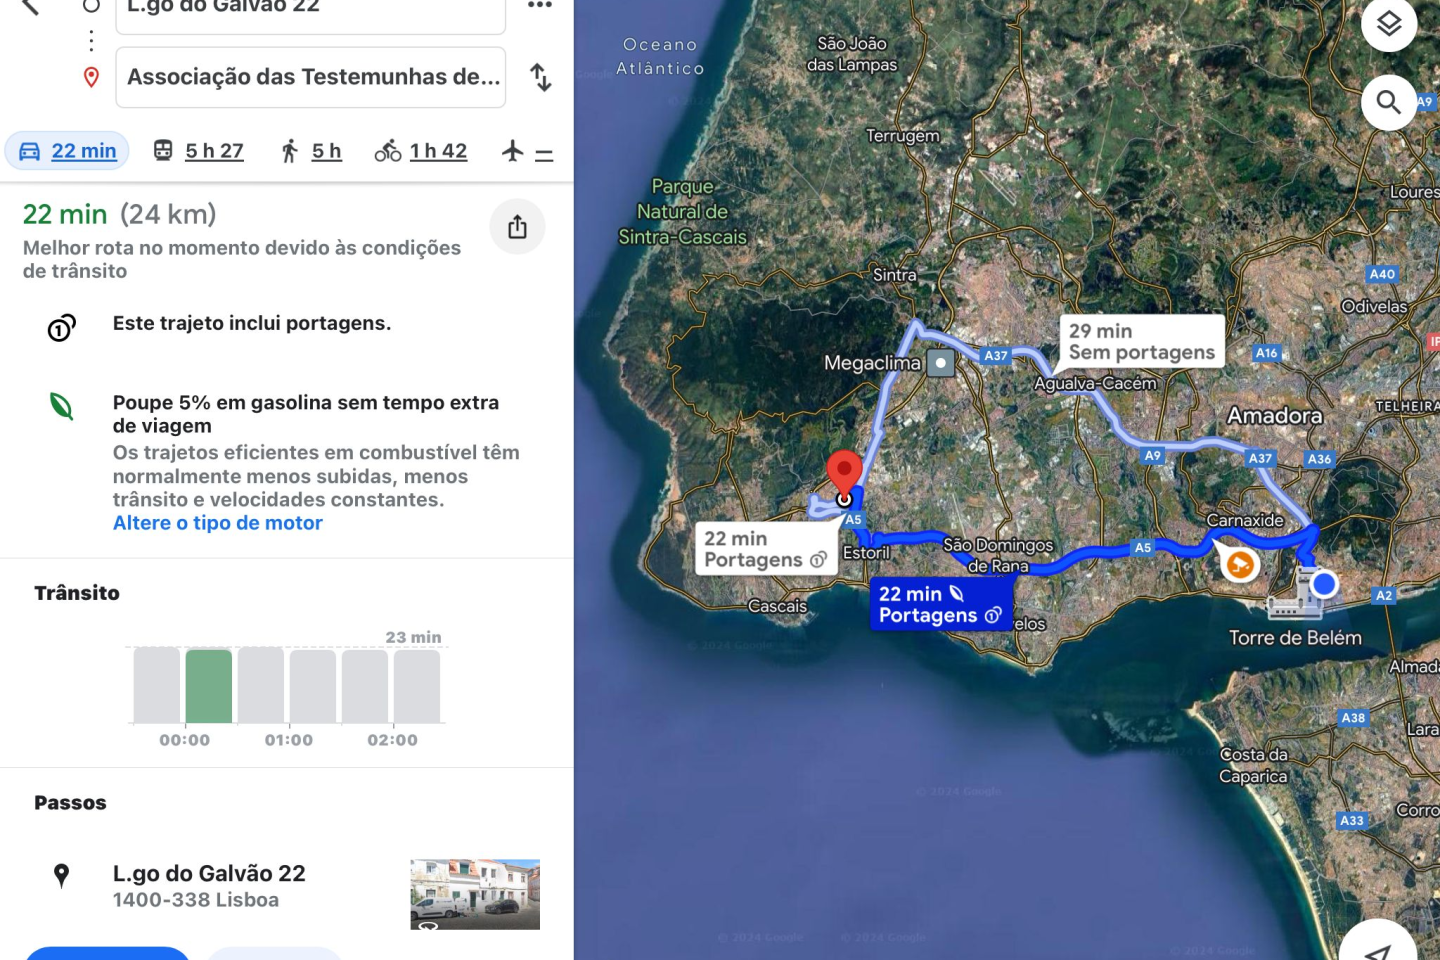1440x960 pixels.
Task: Open the three-dot more options menu
Action: tap(540, 5)
